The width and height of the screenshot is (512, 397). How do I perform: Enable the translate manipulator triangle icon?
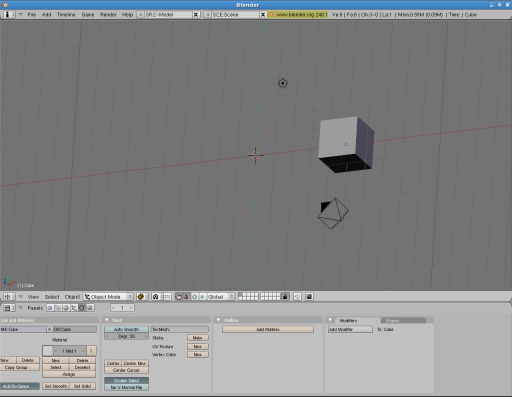click(186, 297)
